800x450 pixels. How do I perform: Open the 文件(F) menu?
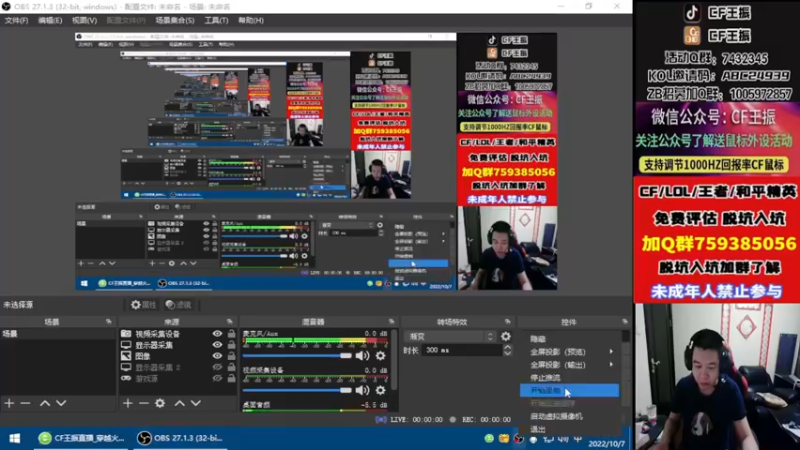coord(16,20)
